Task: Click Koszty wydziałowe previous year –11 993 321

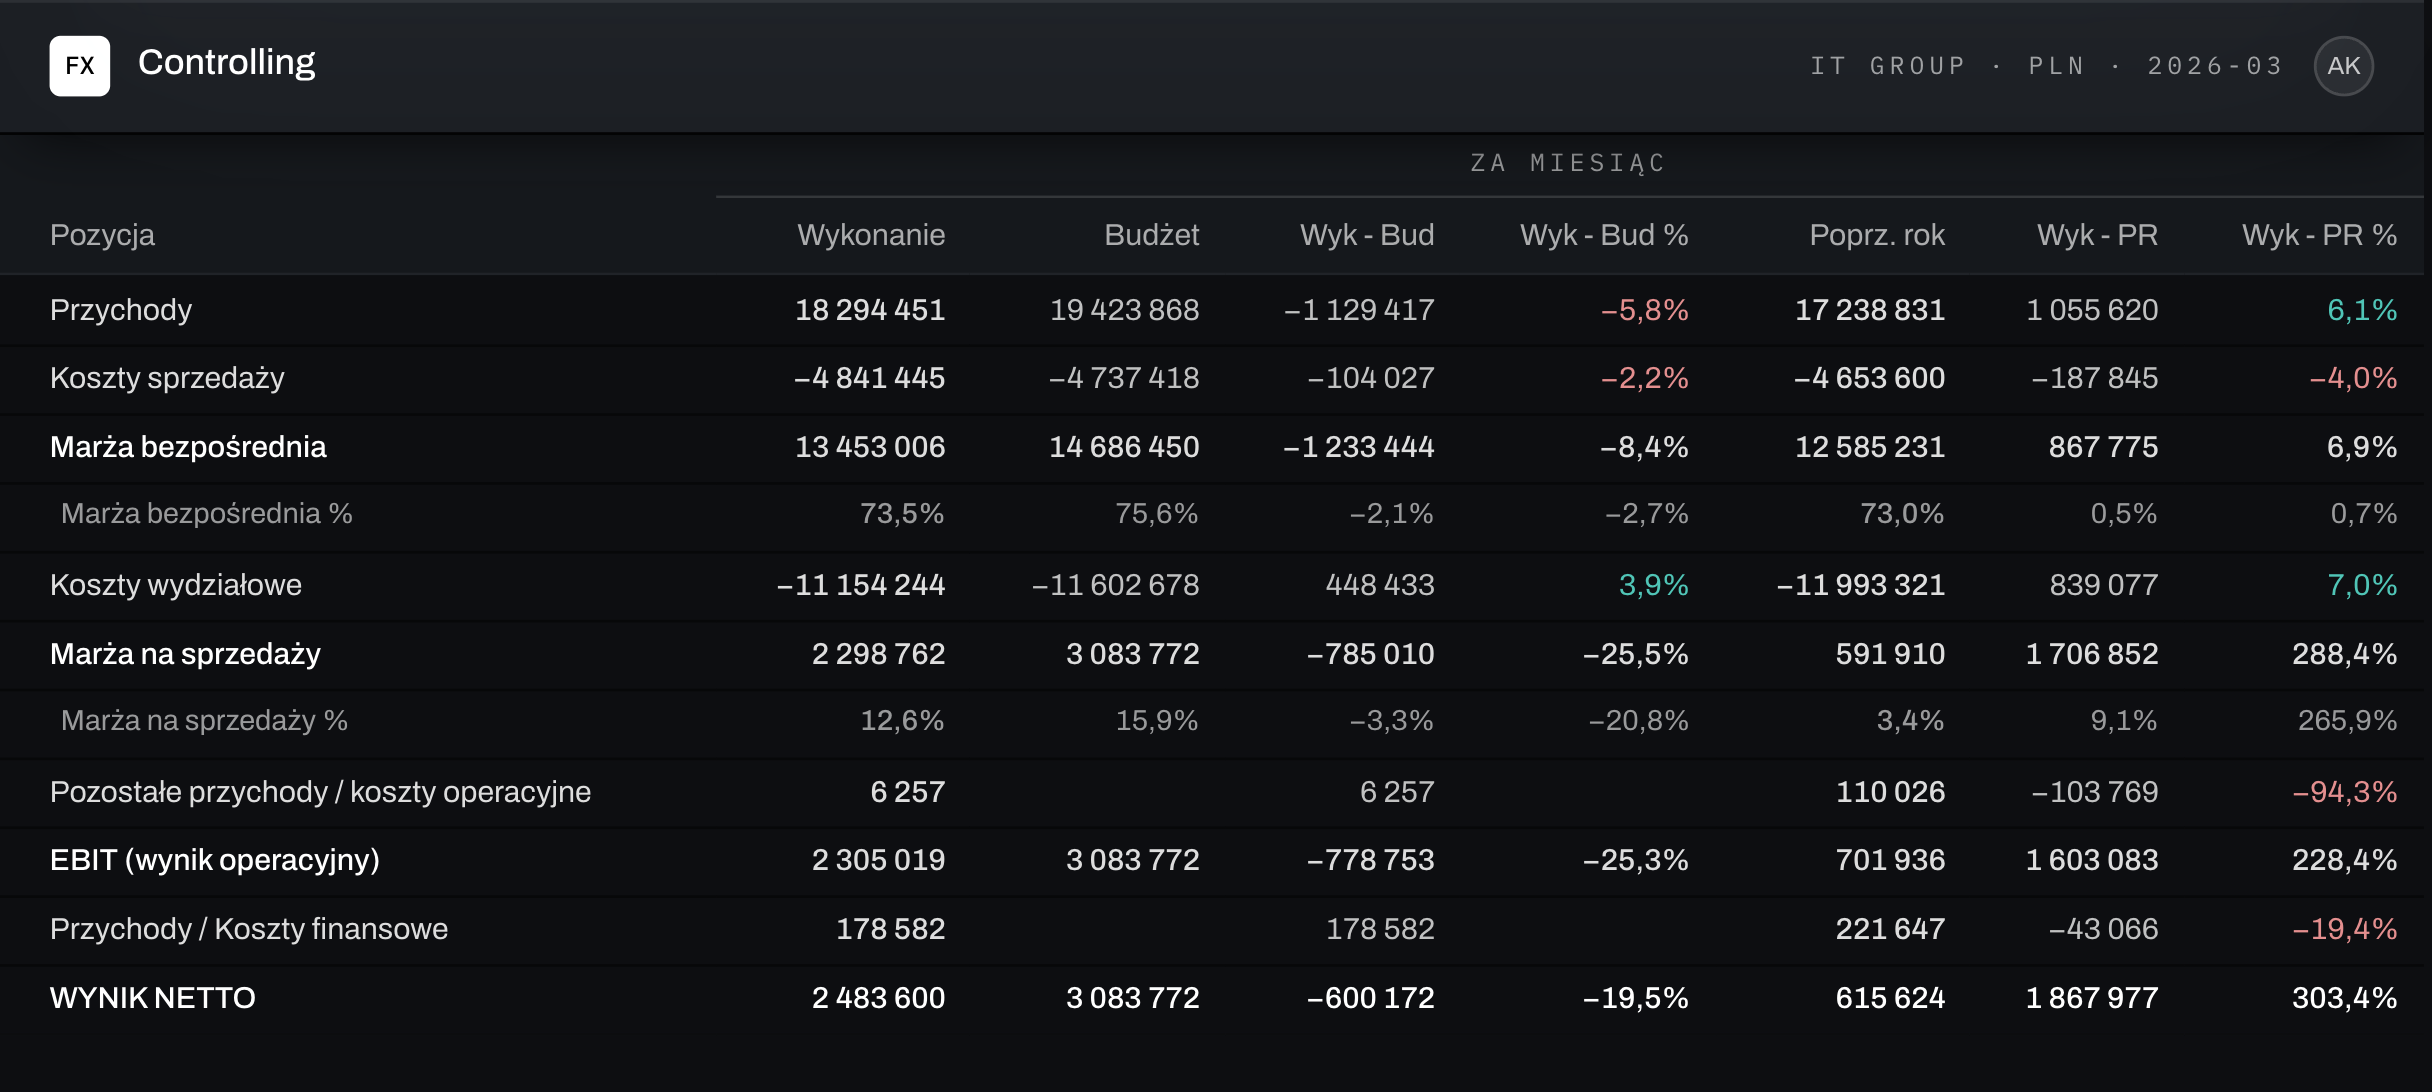Action: 1861,585
